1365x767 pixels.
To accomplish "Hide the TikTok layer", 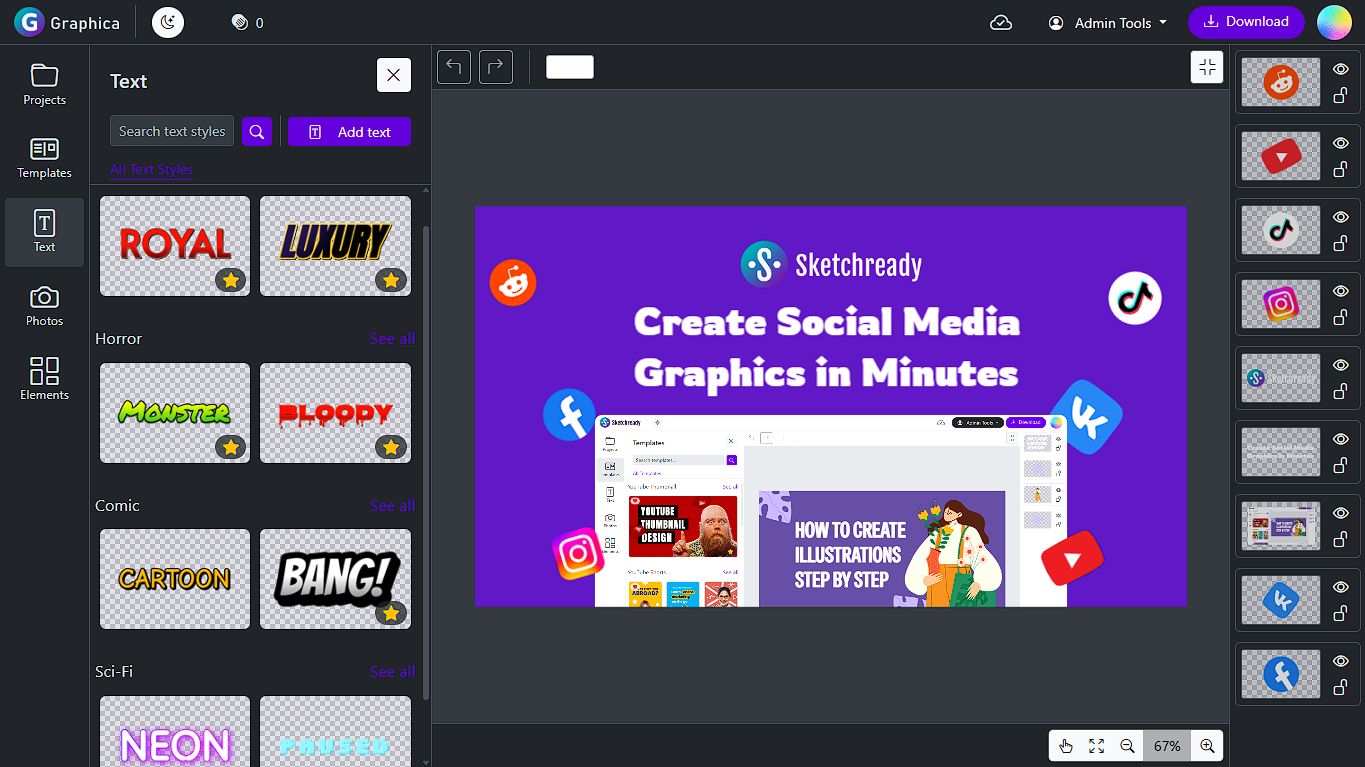I will tap(1341, 218).
